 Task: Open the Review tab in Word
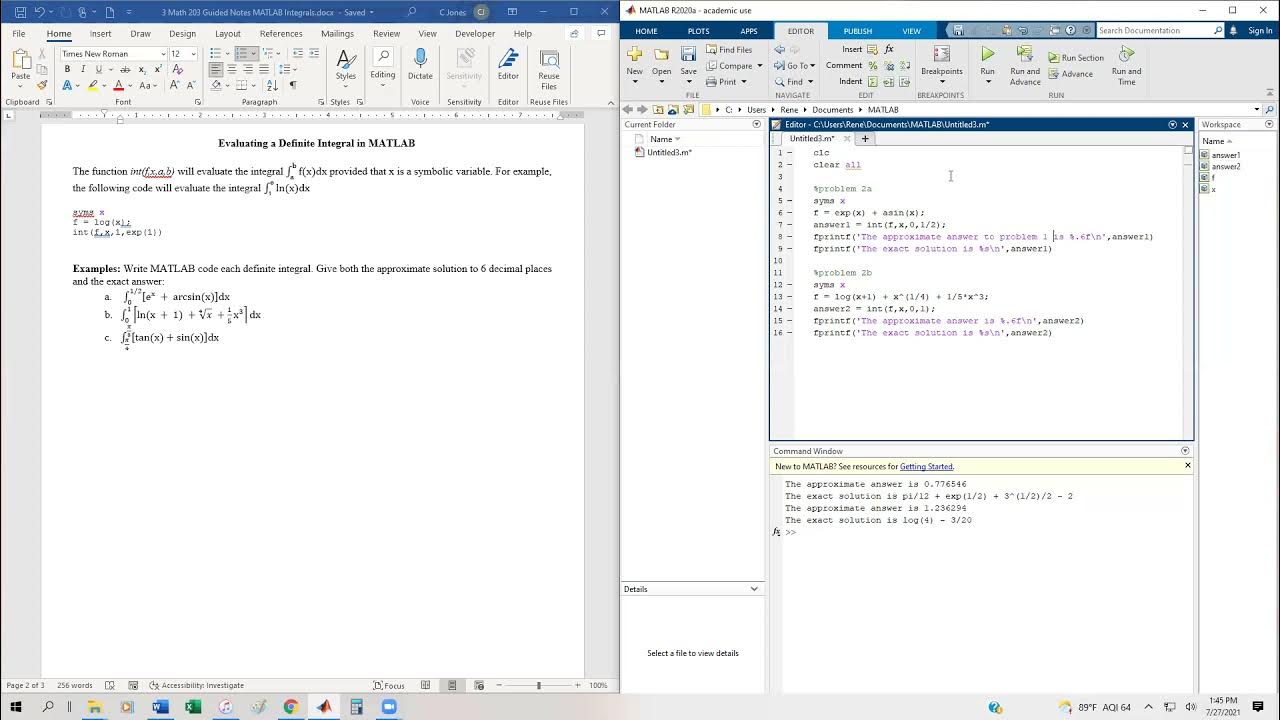[x=386, y=33]
